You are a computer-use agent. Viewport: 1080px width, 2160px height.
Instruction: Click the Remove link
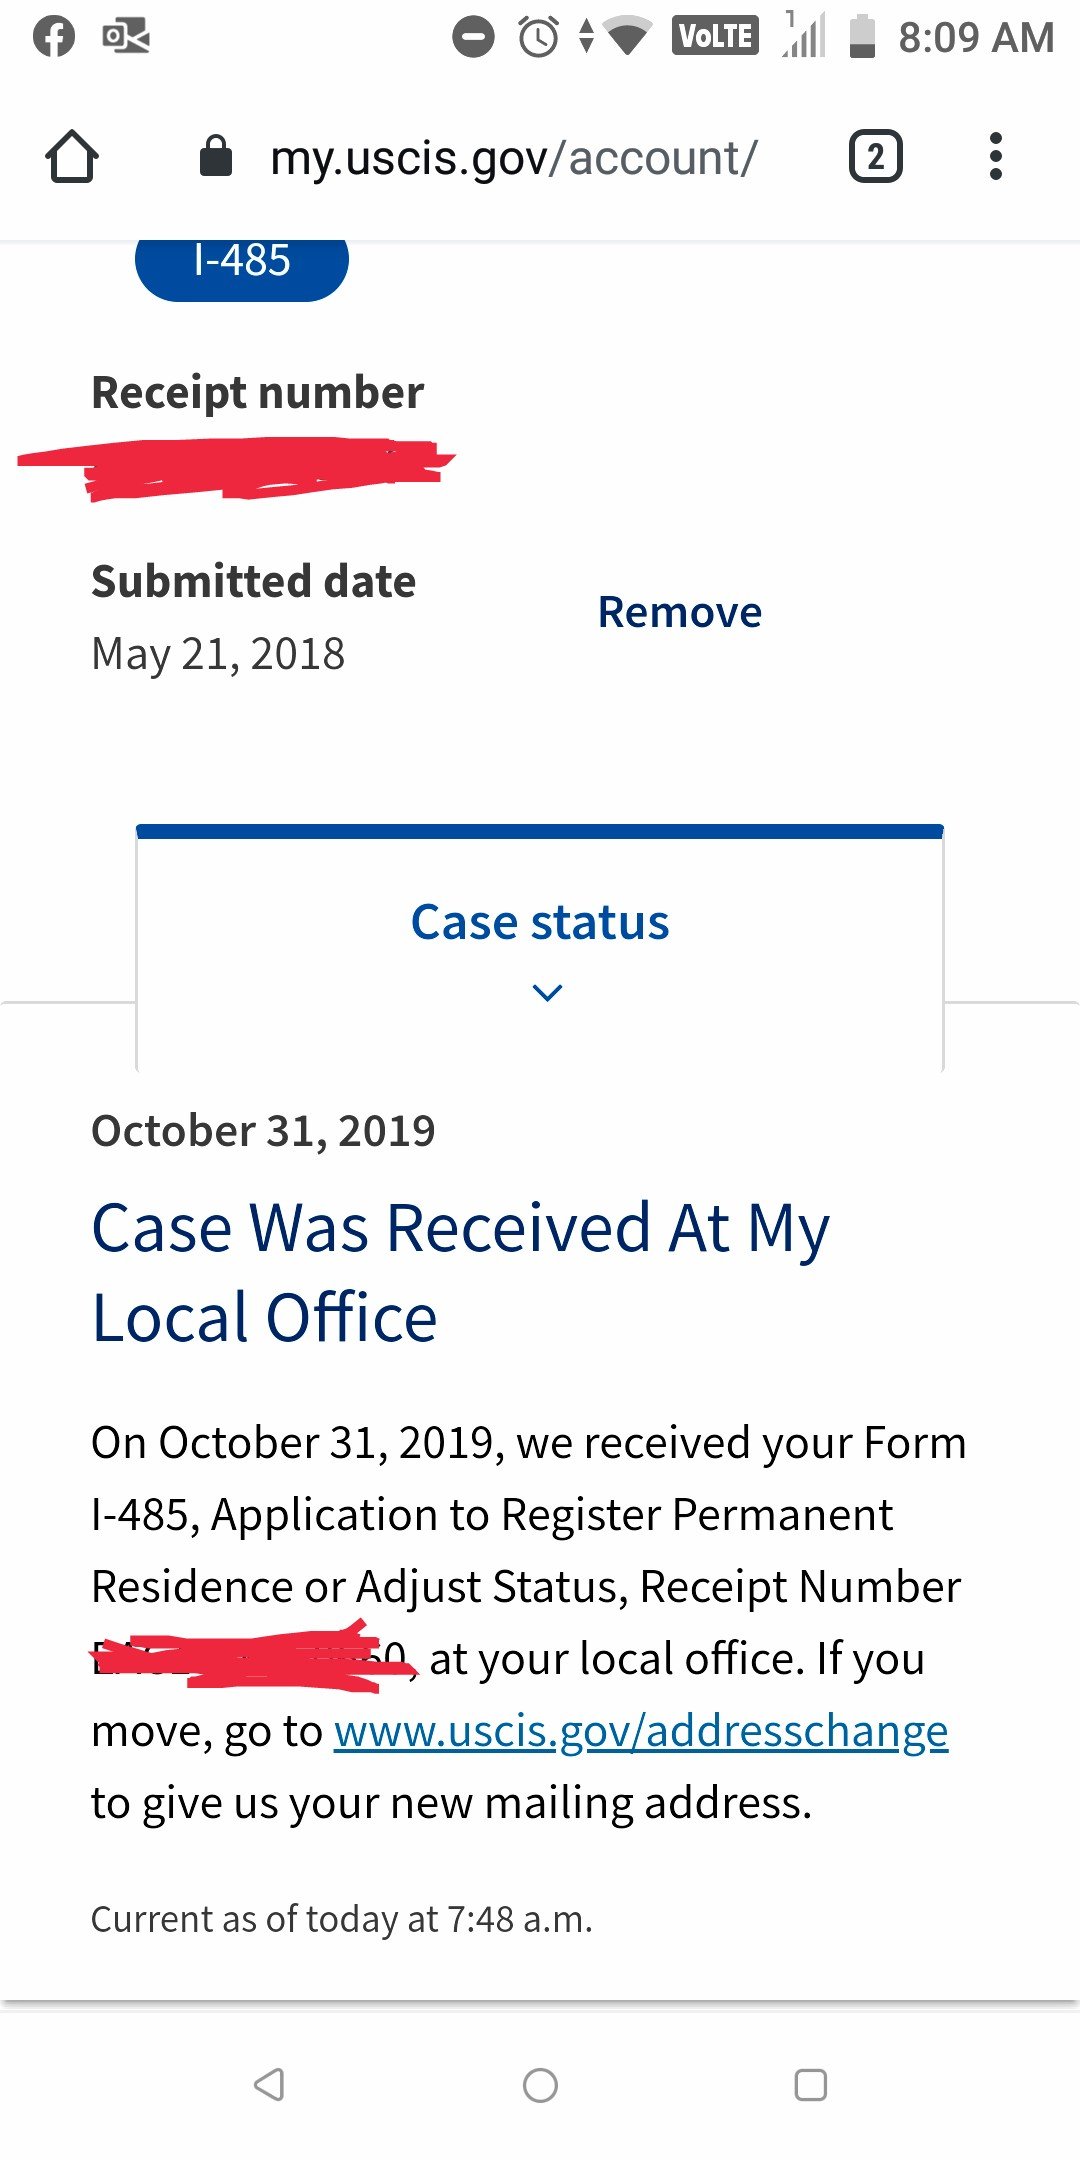(x=680, y=612)
